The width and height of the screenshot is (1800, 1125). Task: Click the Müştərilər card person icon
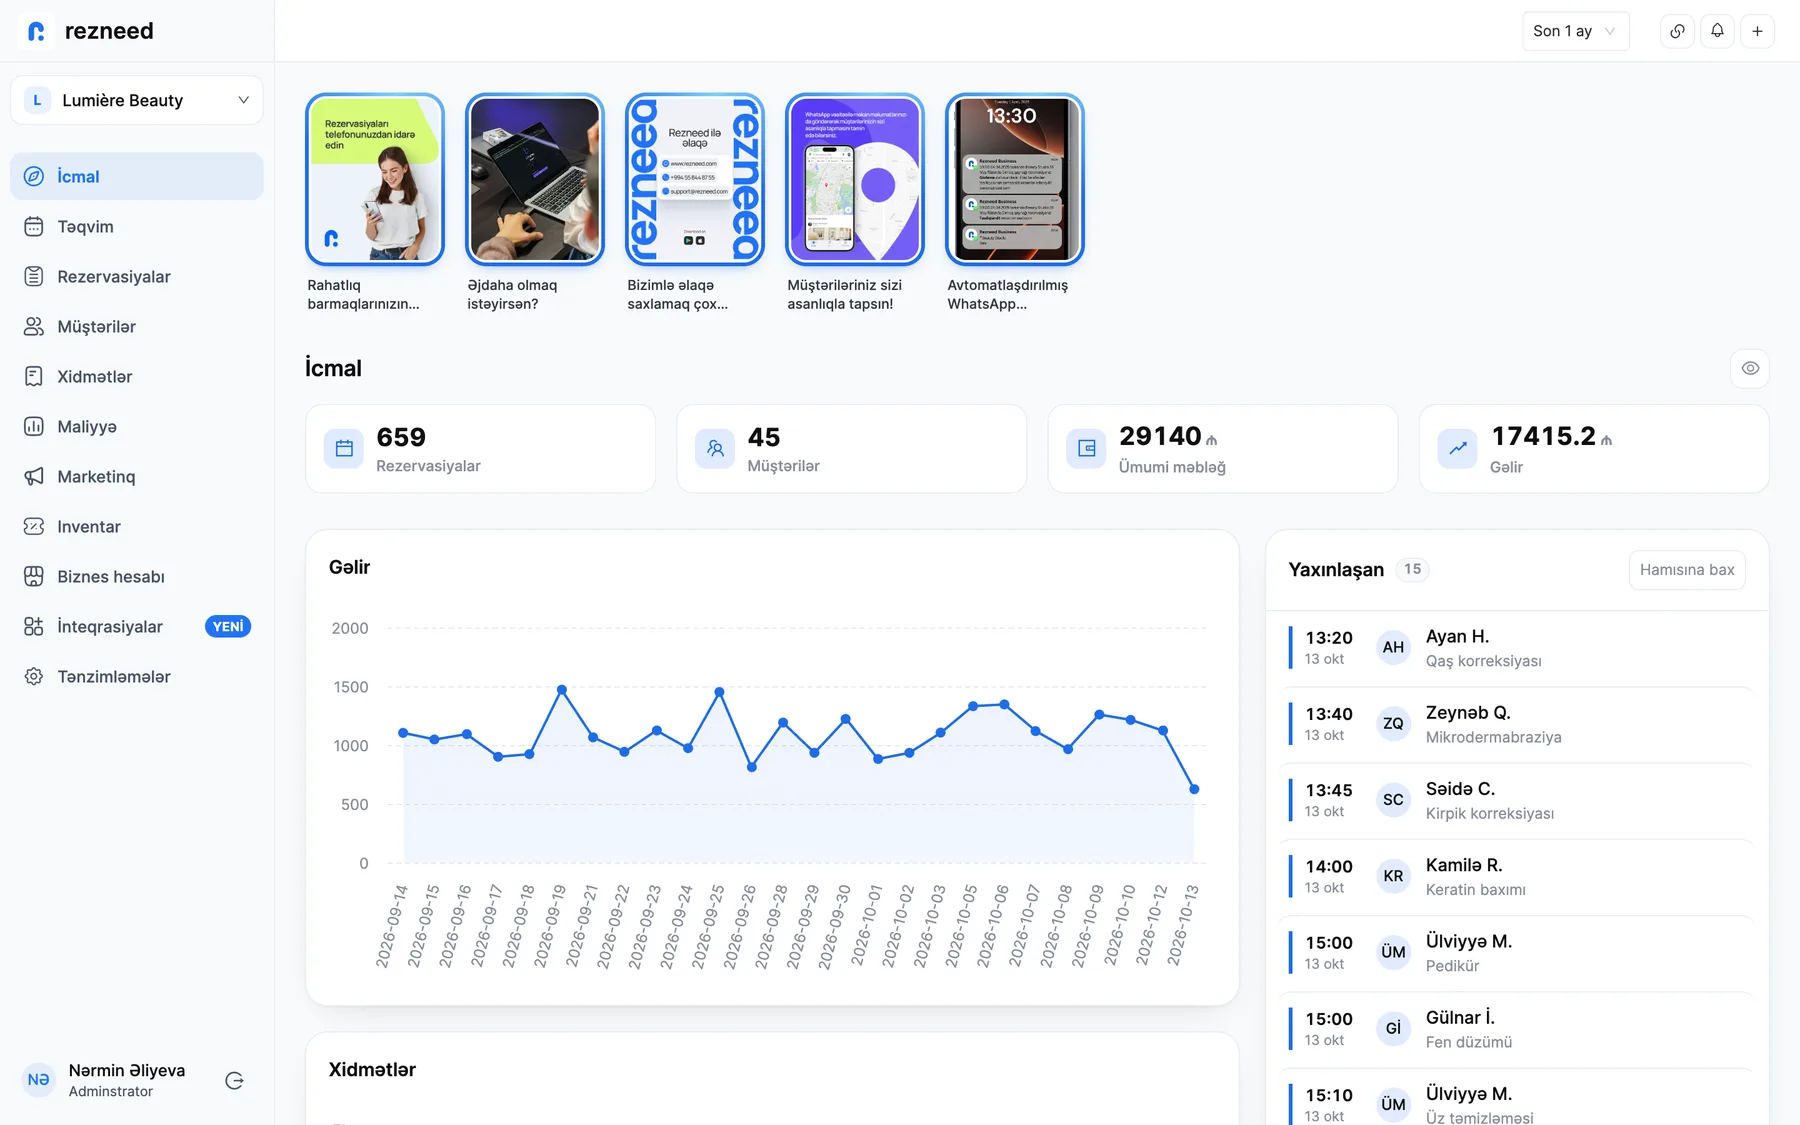click(x=715, y=448)
